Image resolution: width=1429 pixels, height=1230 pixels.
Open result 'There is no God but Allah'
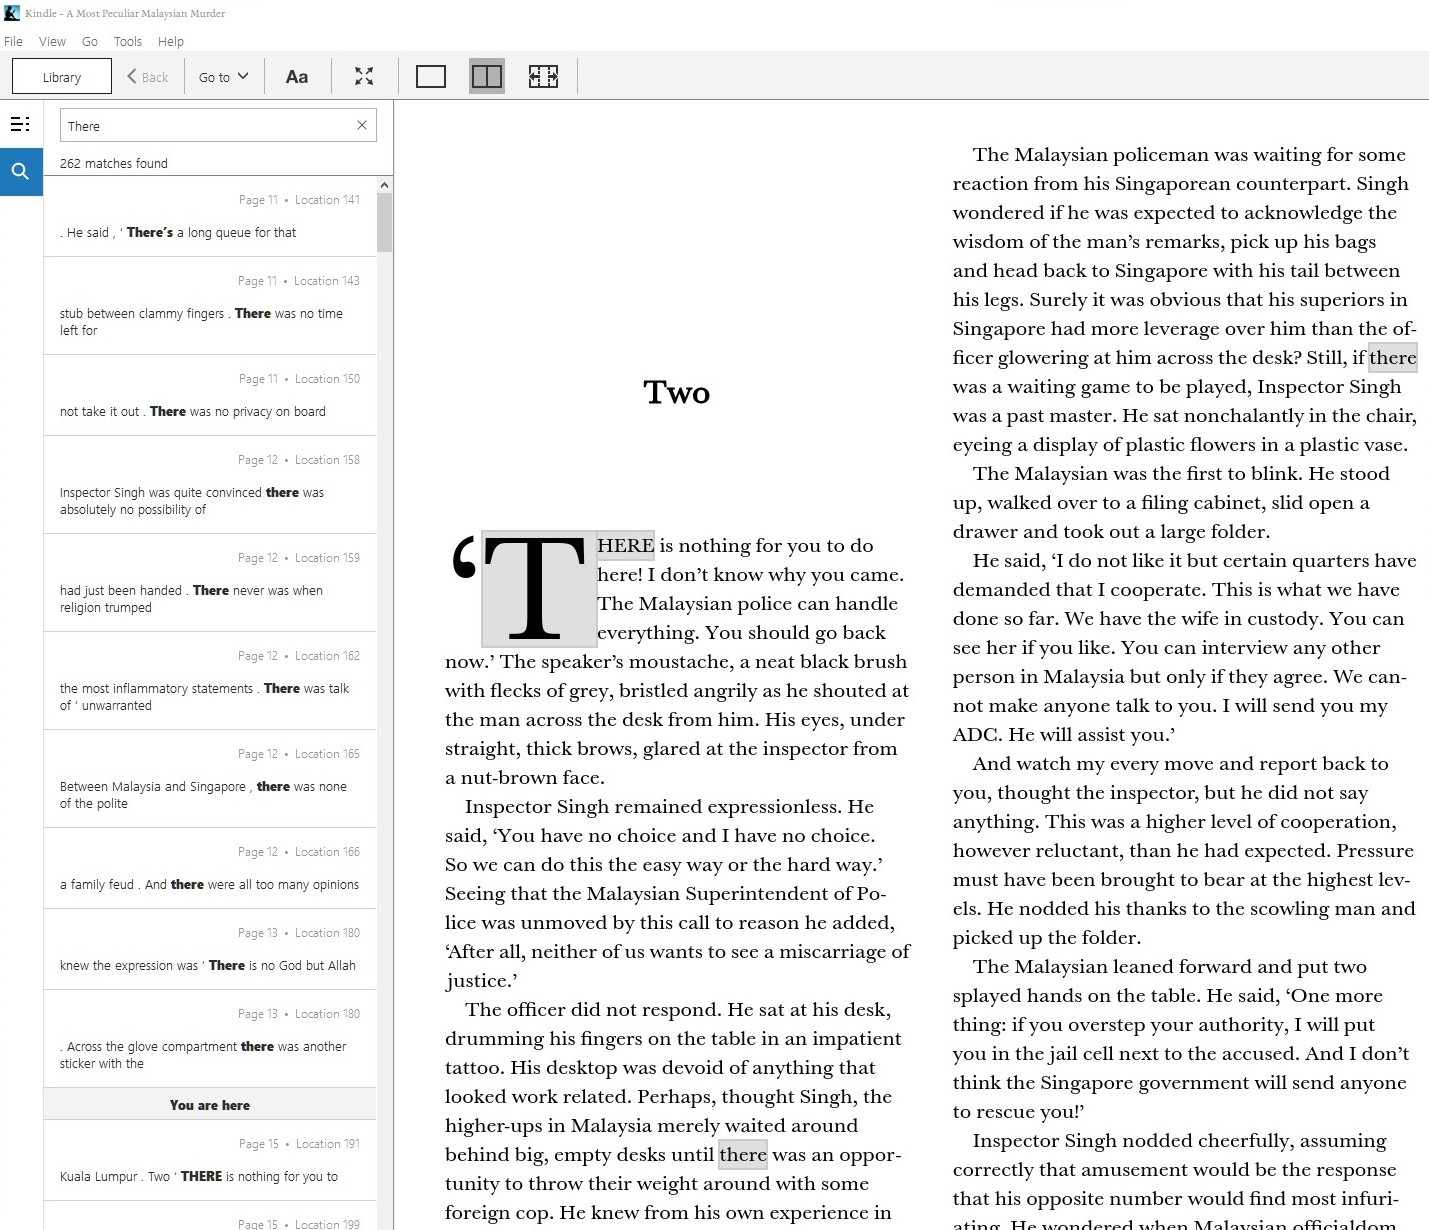point(210,949)
